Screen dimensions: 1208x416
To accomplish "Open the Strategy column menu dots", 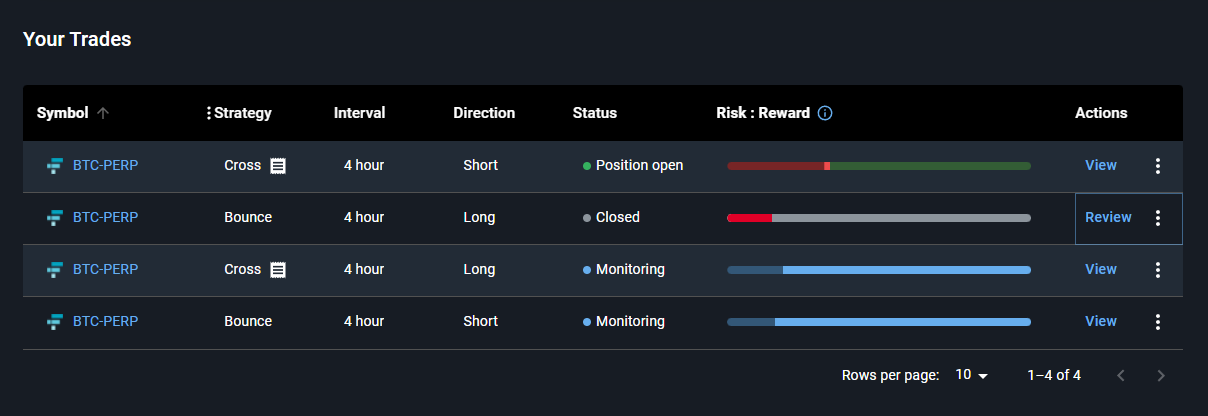I will (209, 113).
